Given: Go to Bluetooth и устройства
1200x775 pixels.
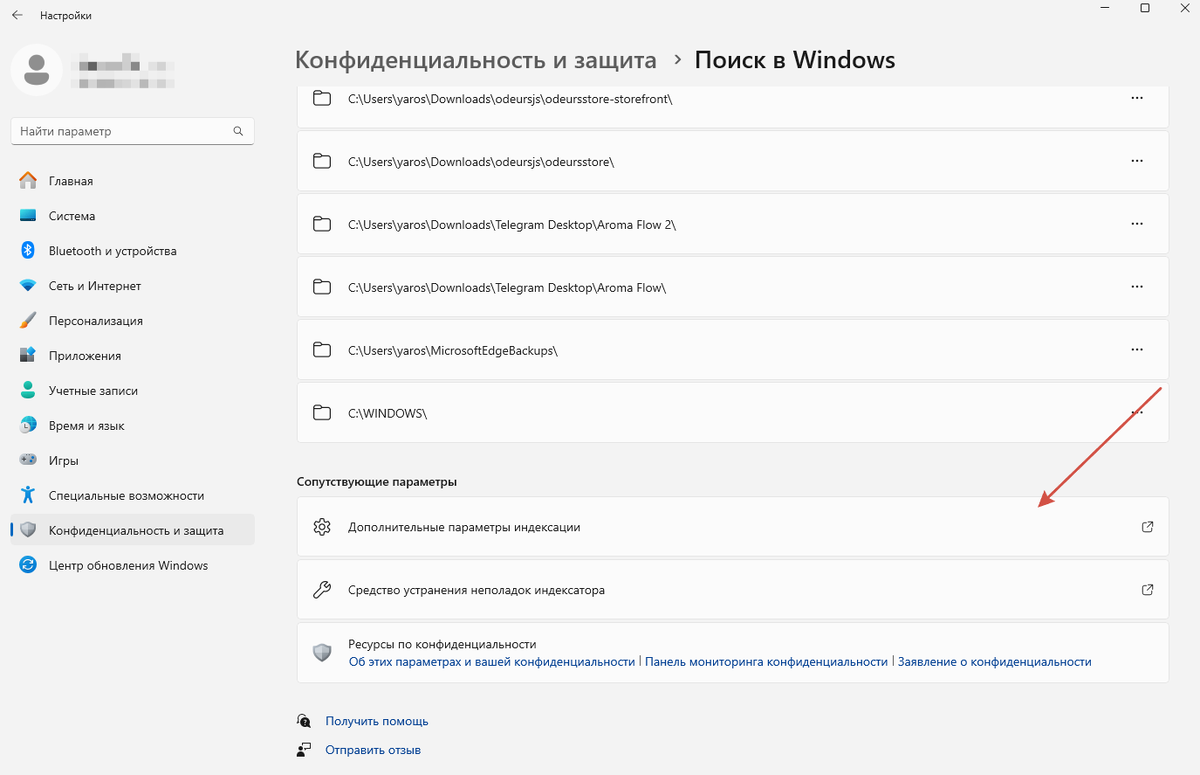Looking at the screenshot, I should [x=132, y=251].
